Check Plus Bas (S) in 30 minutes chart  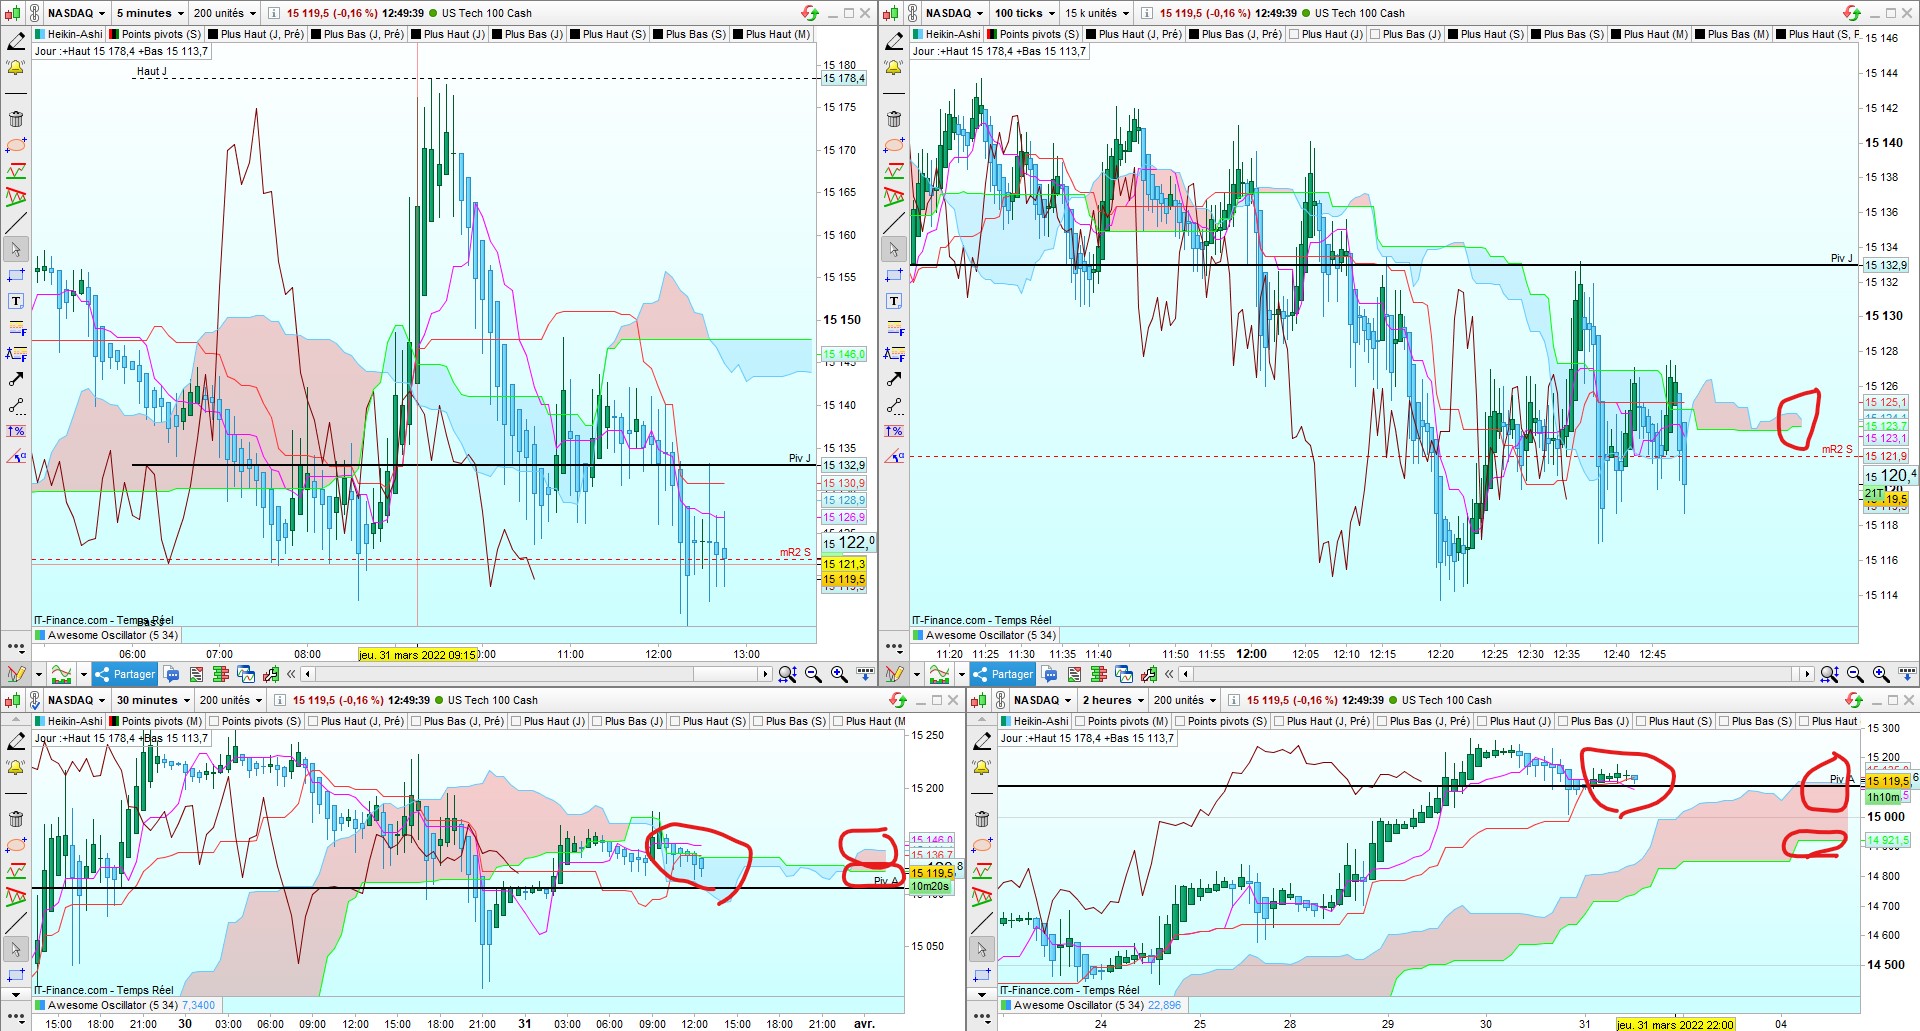[758, 721]
